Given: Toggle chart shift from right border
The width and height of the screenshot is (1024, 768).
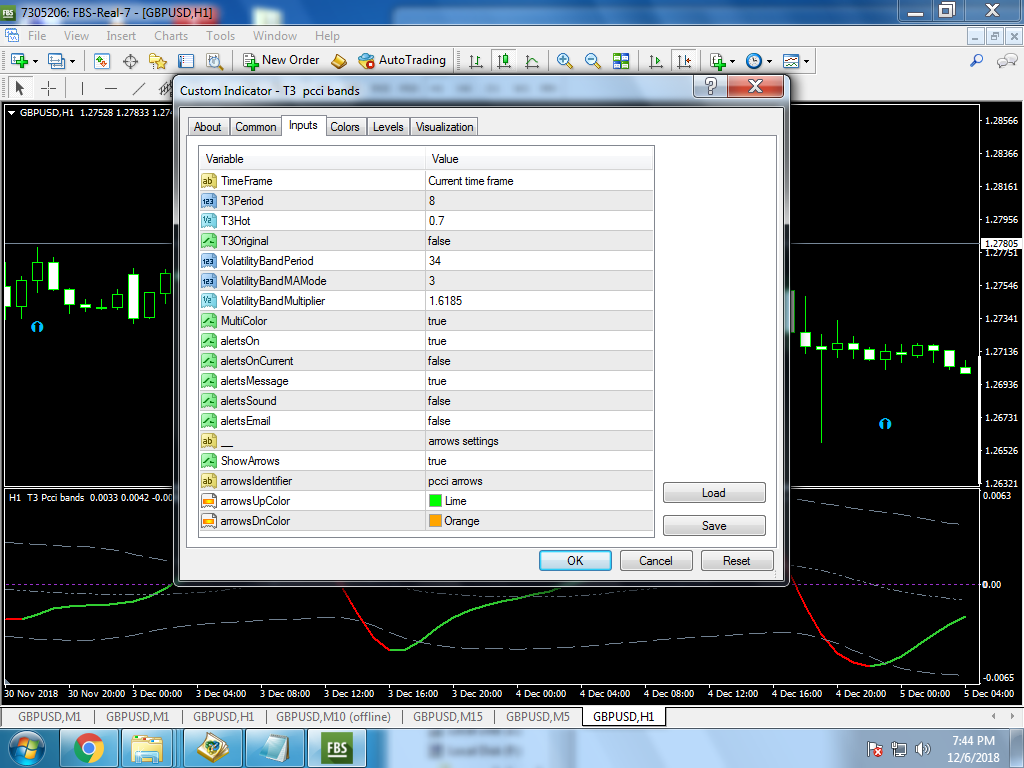Looking at the screenshot, I should pyautogui.click(x=684, y=61).
